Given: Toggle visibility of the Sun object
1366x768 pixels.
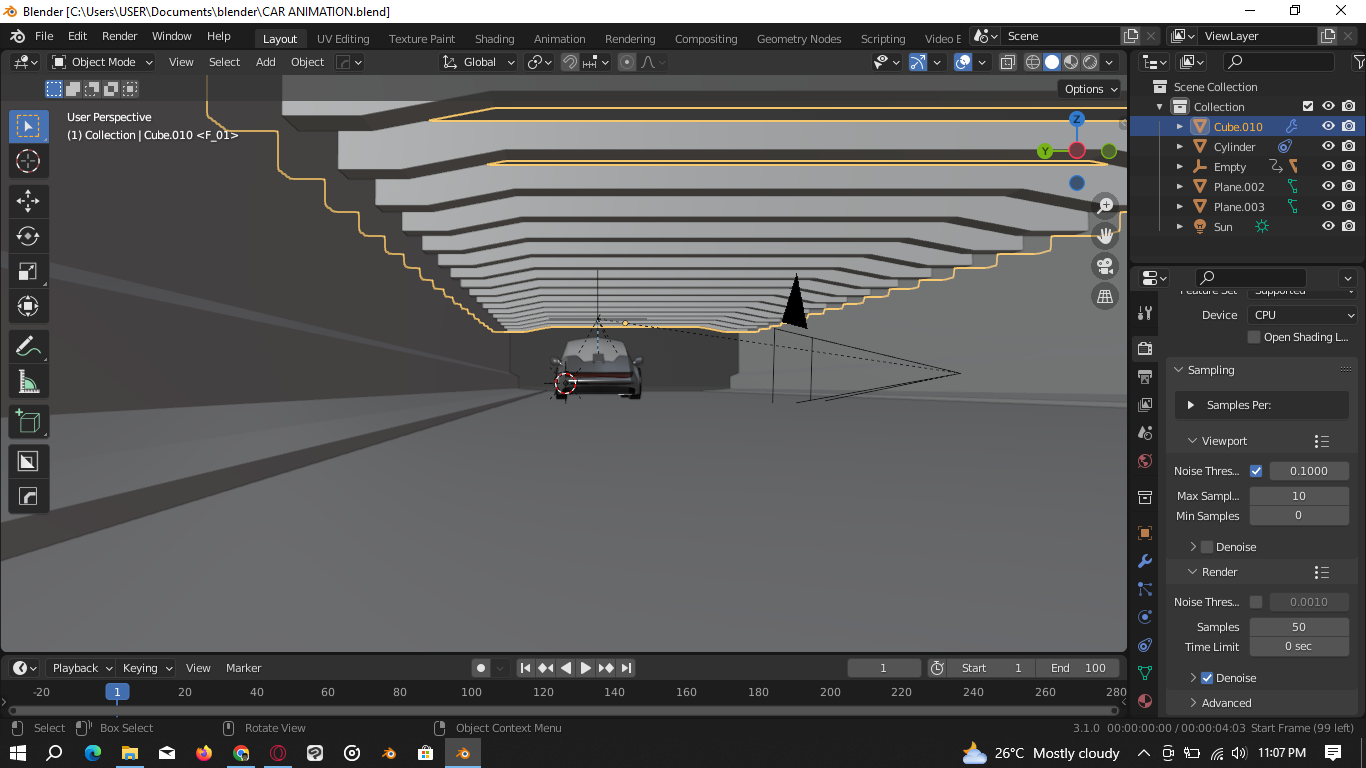Looking at the screenshot, I should click(x=1328, y=226).
